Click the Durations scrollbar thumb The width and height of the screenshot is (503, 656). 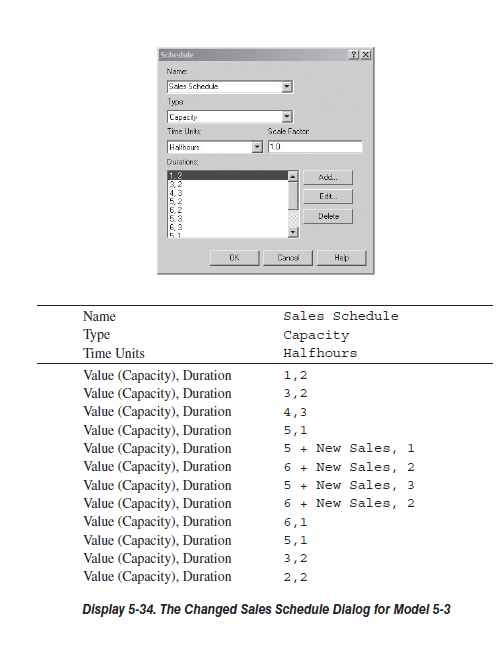coord(293,195)
